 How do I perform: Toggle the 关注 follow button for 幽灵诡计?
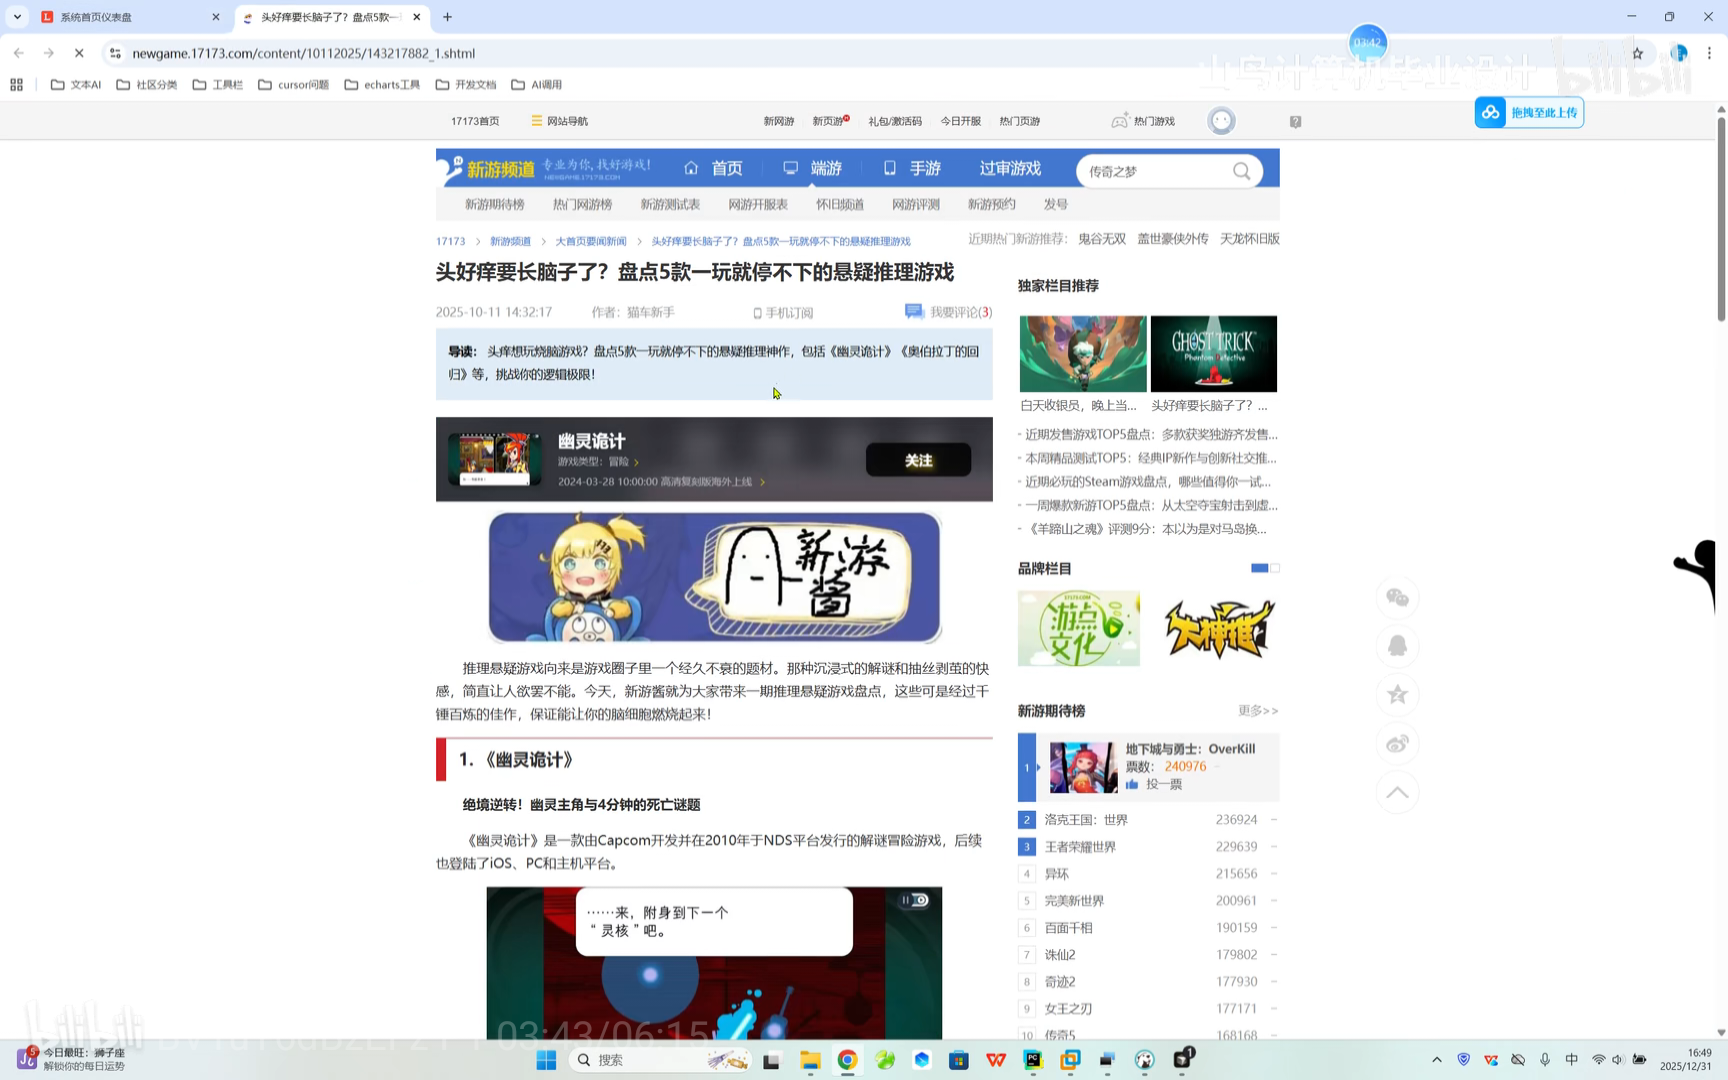918,460
